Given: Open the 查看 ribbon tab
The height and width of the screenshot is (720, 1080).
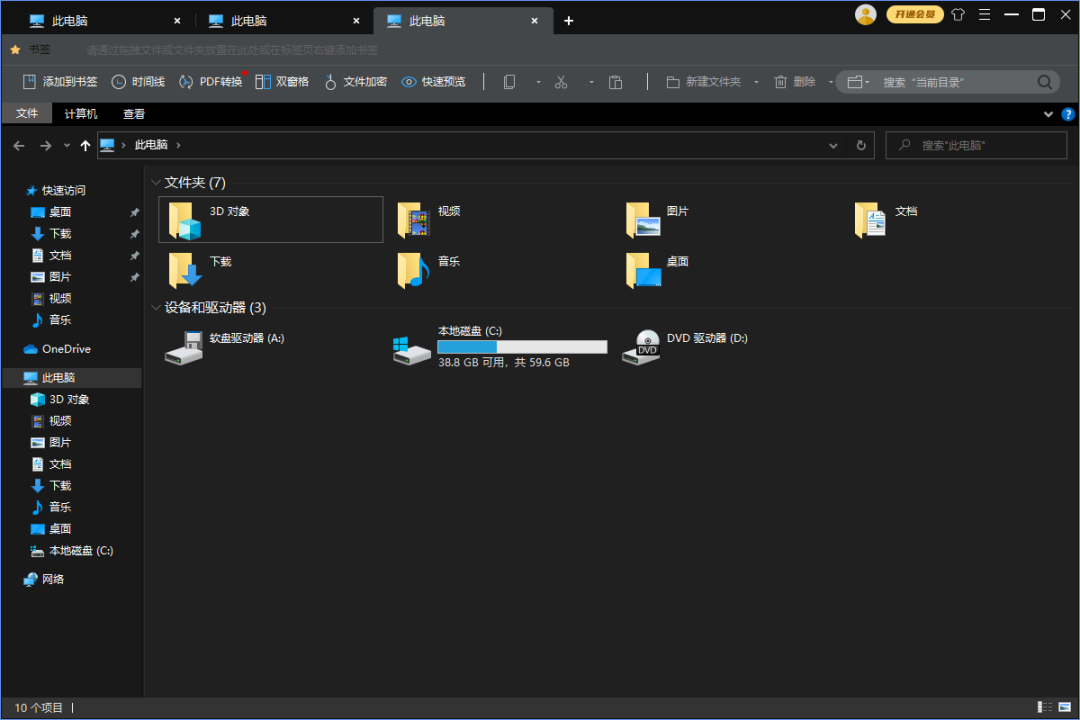Looking at the screenshot, I should 134,114.
